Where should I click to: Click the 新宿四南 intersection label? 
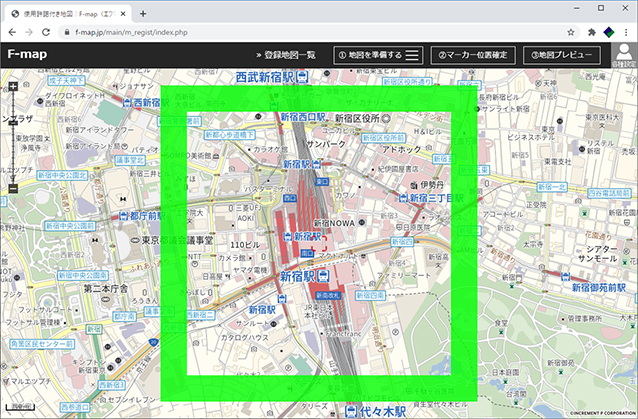[x=371, y=296]
